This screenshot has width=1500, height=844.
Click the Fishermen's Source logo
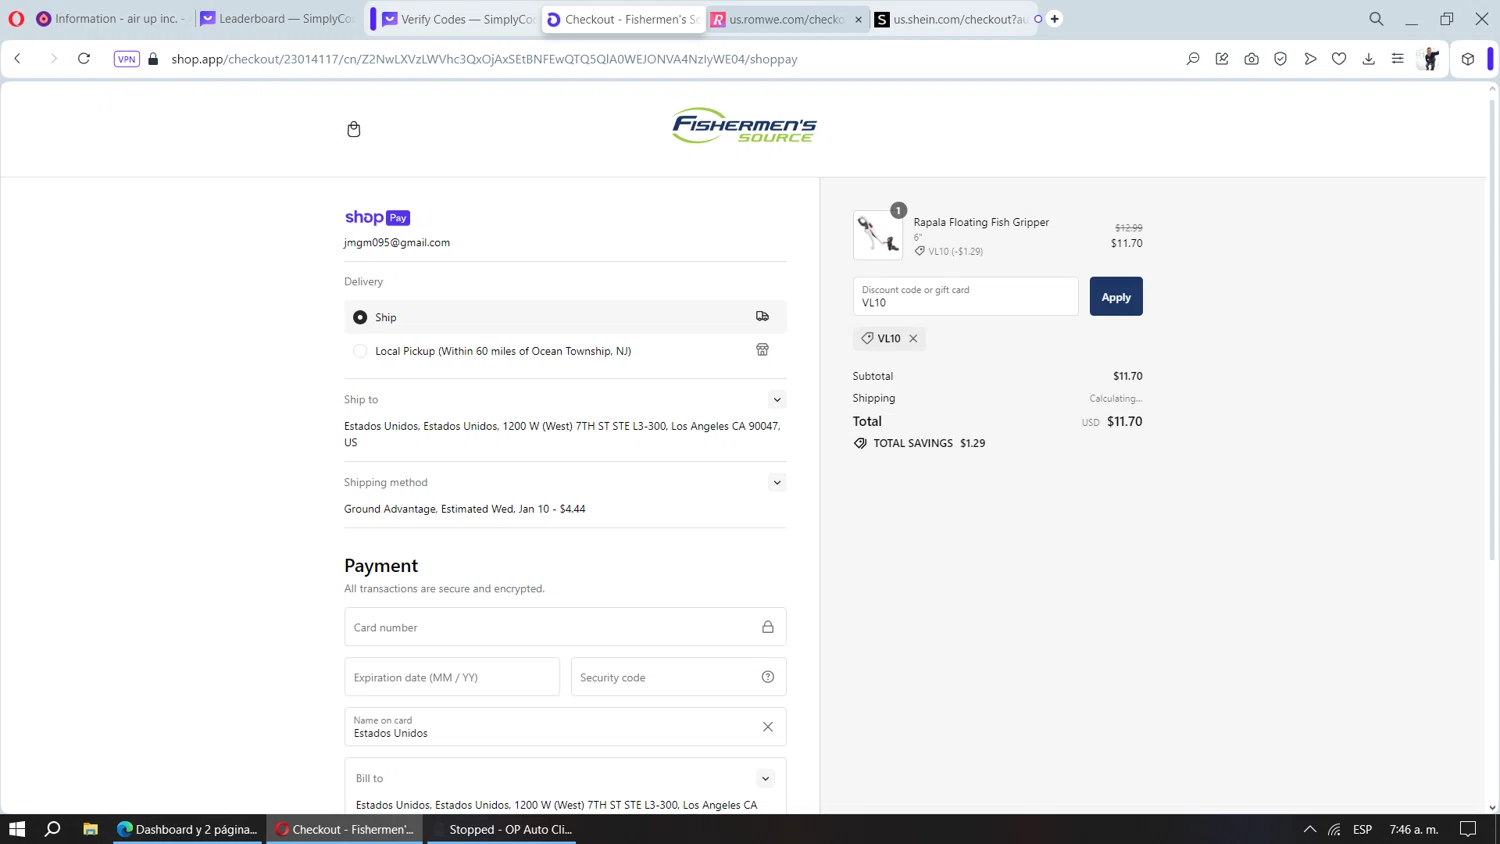744,126
